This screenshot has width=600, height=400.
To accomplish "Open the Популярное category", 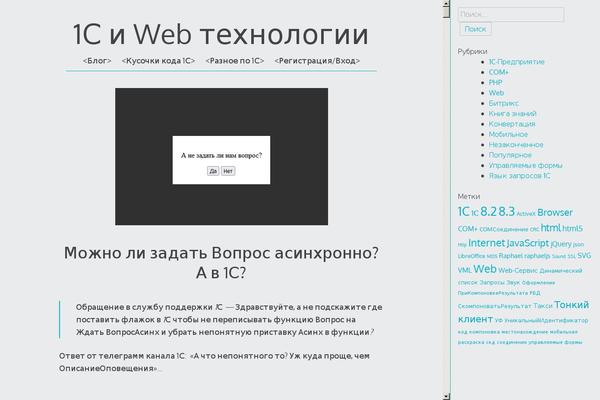I will click(510, 155).
